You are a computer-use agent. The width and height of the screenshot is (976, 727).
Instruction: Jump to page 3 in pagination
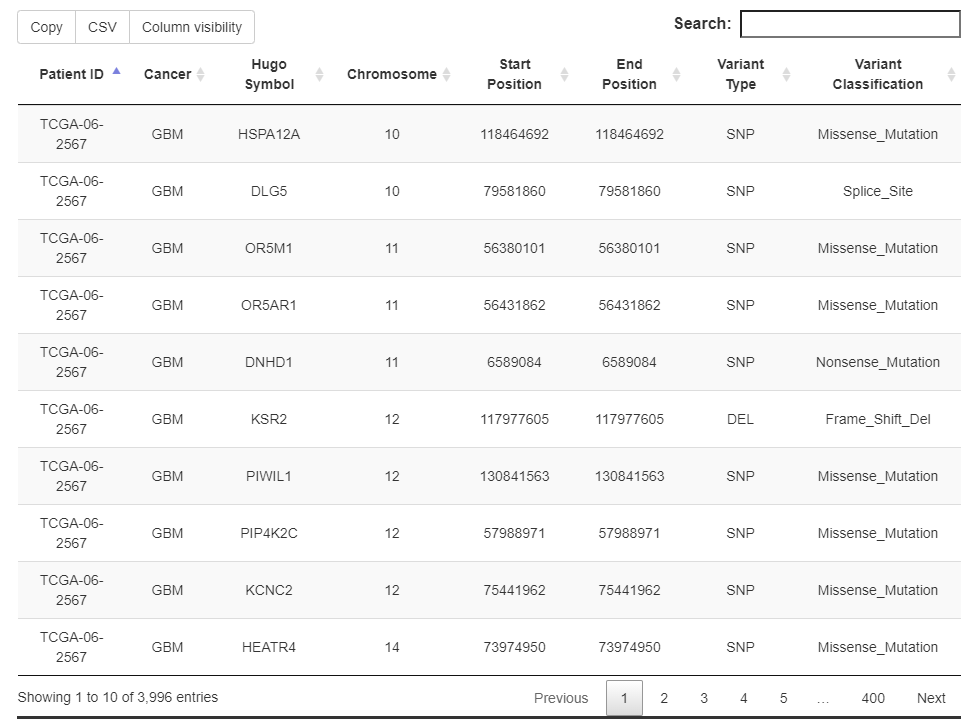coord(704,698)
